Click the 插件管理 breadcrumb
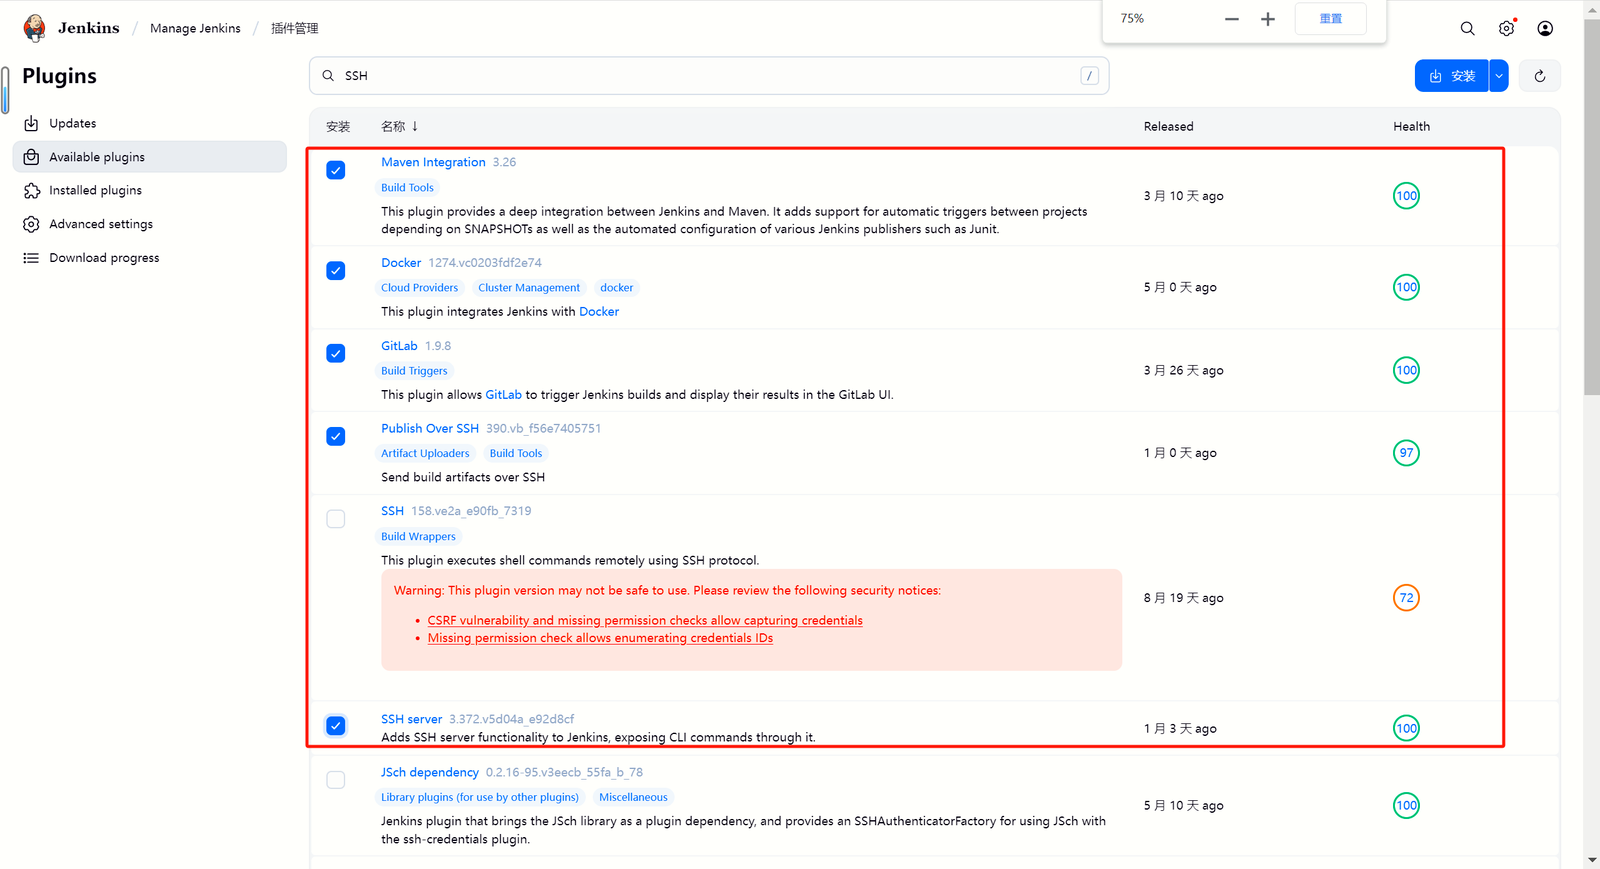Viewport: 1600px width, 869px height. 294,28
